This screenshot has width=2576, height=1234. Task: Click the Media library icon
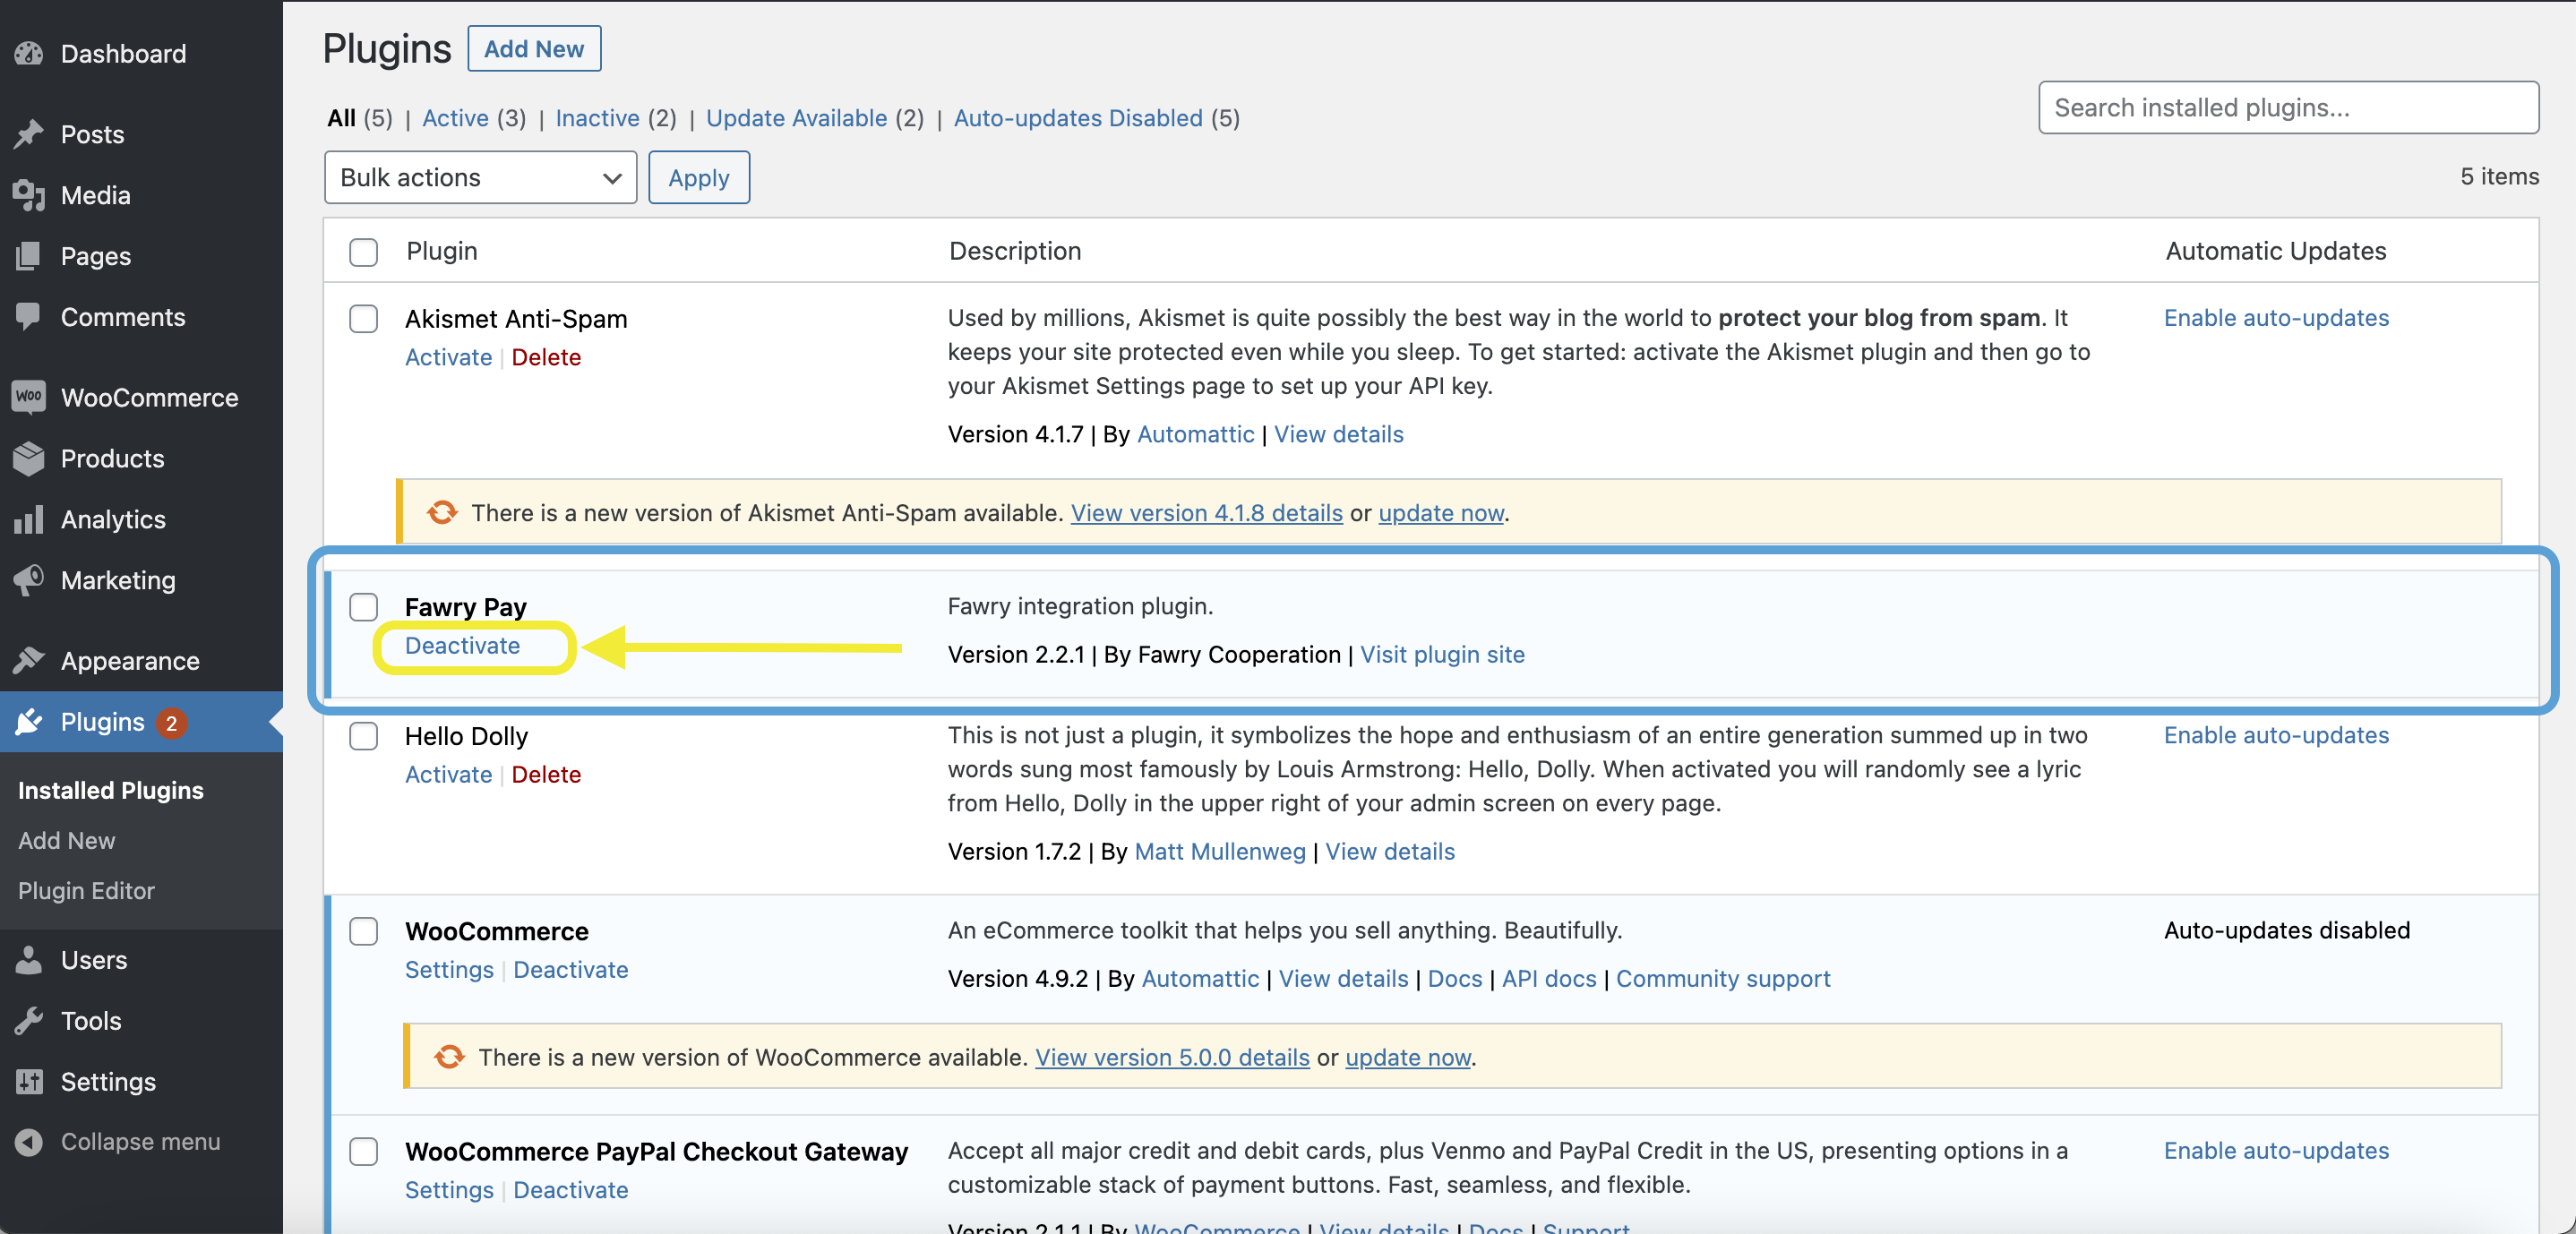(x=29, y=195)
